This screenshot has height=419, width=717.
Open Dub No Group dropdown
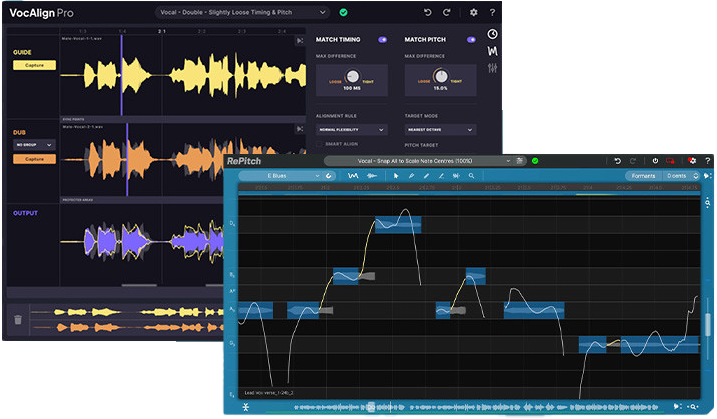(x=34, y=145)
